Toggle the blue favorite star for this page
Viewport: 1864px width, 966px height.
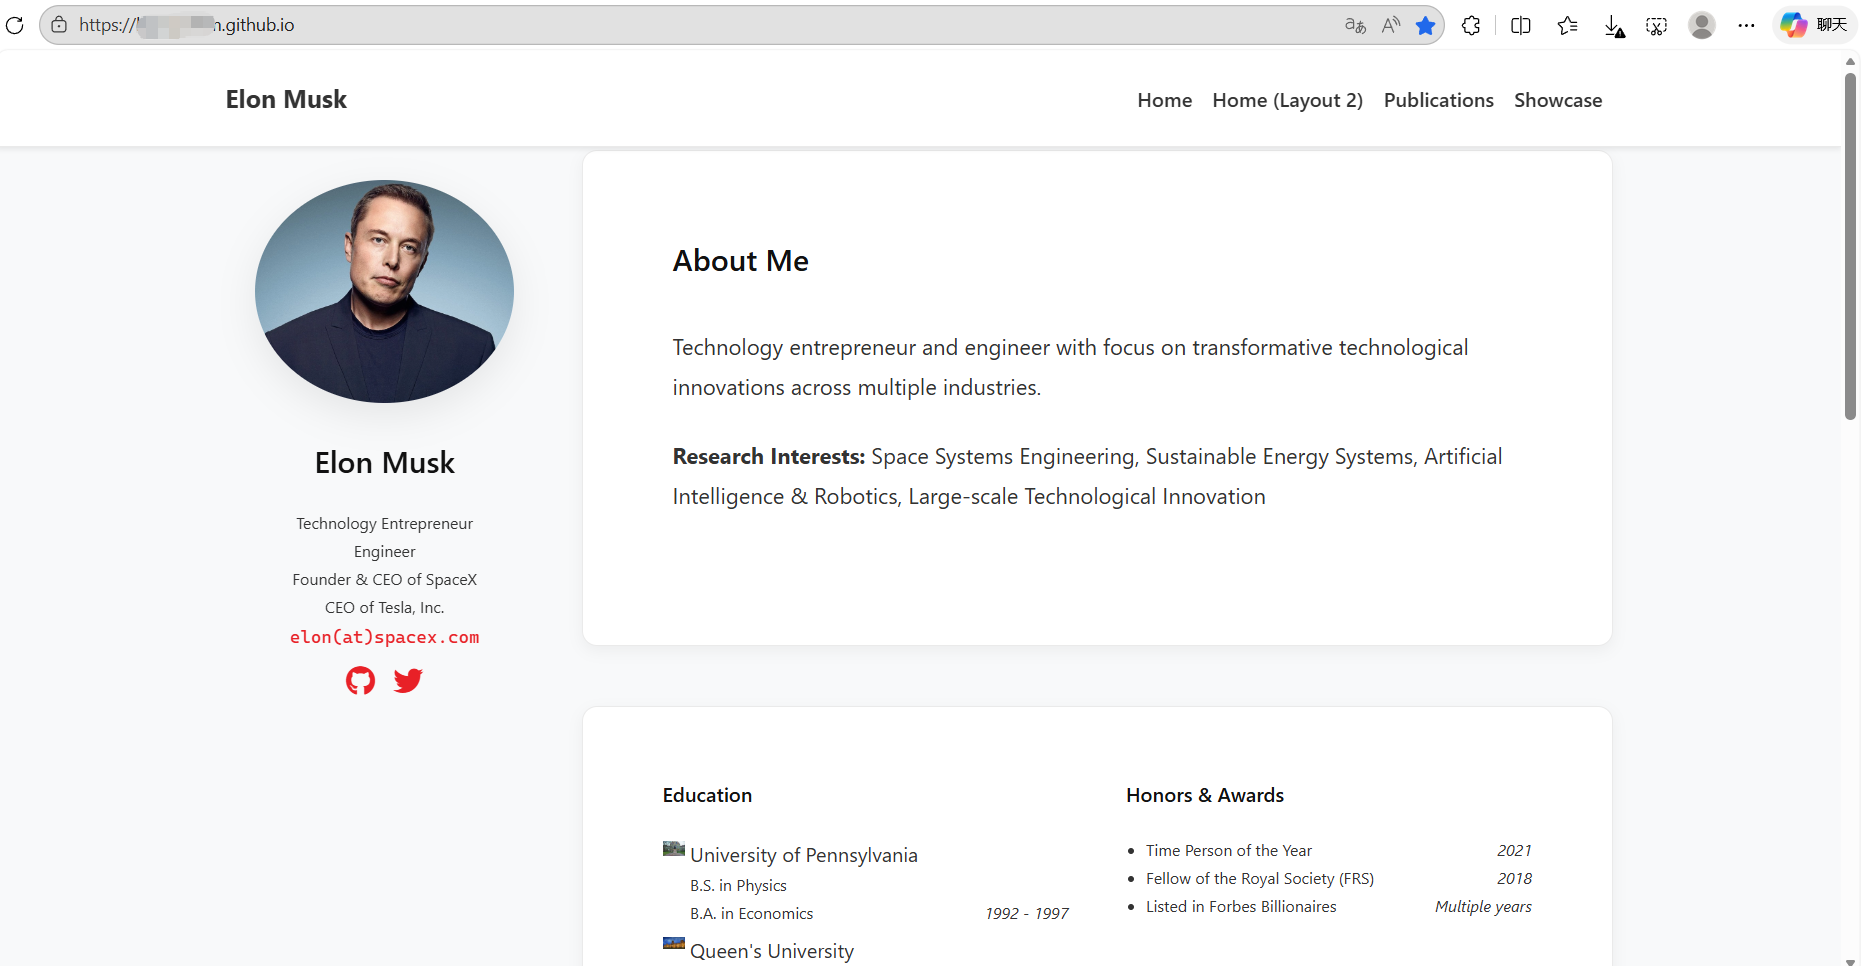click(x=1426, y=25)
